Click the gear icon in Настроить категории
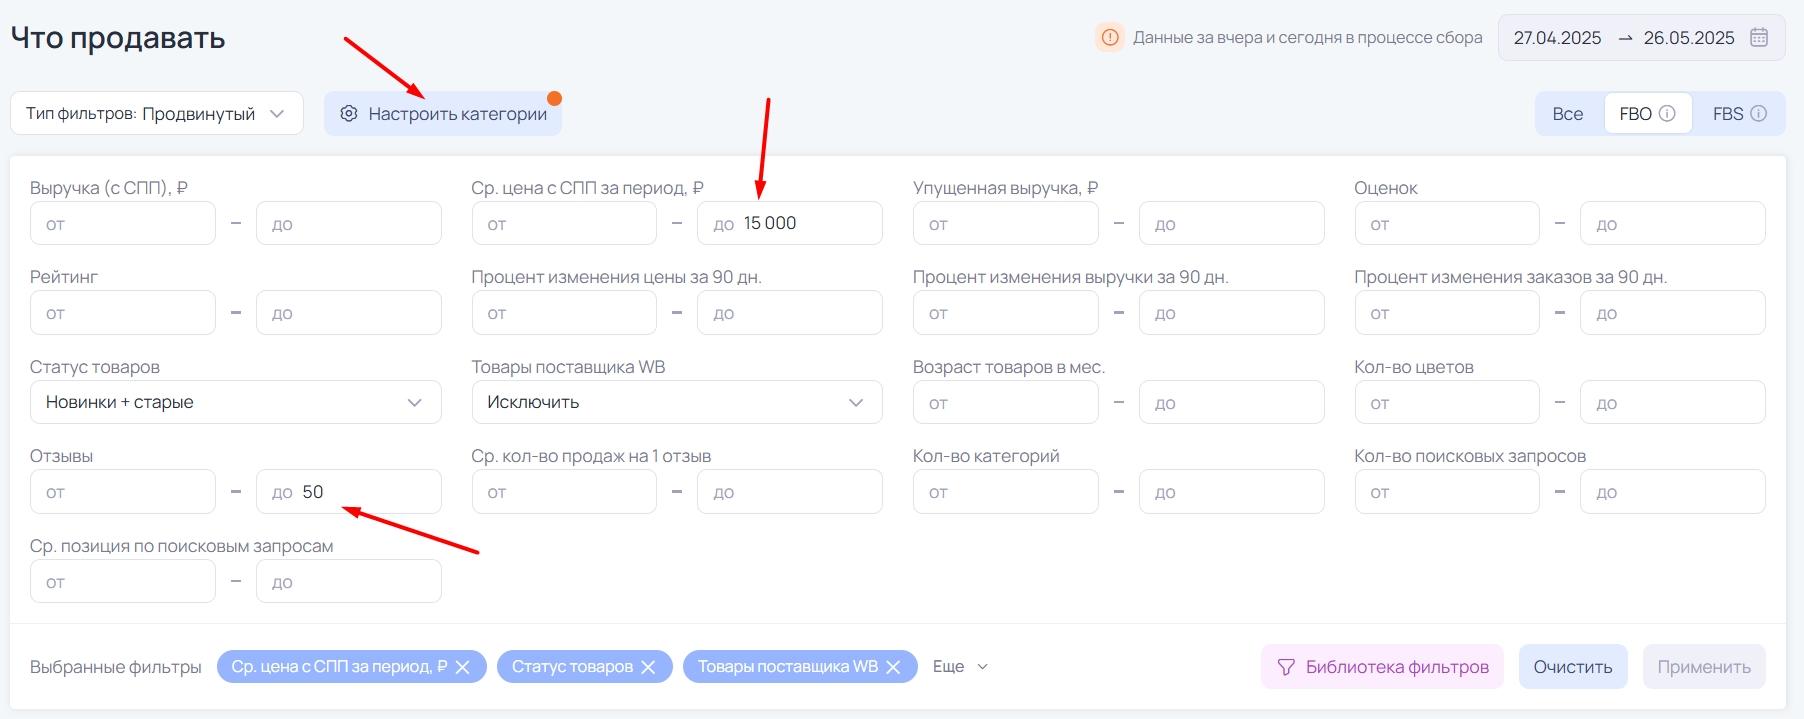This screenshot has width=1804, height=719. coord(348,114)
